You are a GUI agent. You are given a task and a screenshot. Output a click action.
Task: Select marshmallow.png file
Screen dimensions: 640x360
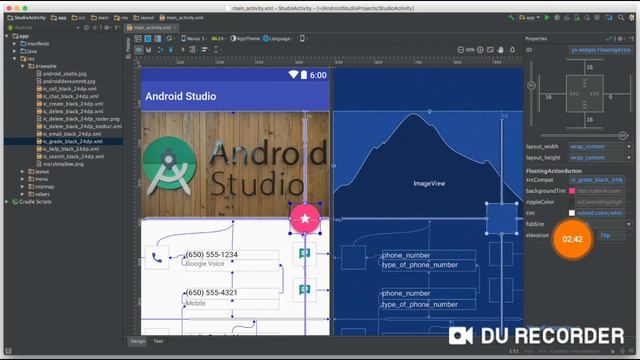pyautogui.click(x=63, y=164)
